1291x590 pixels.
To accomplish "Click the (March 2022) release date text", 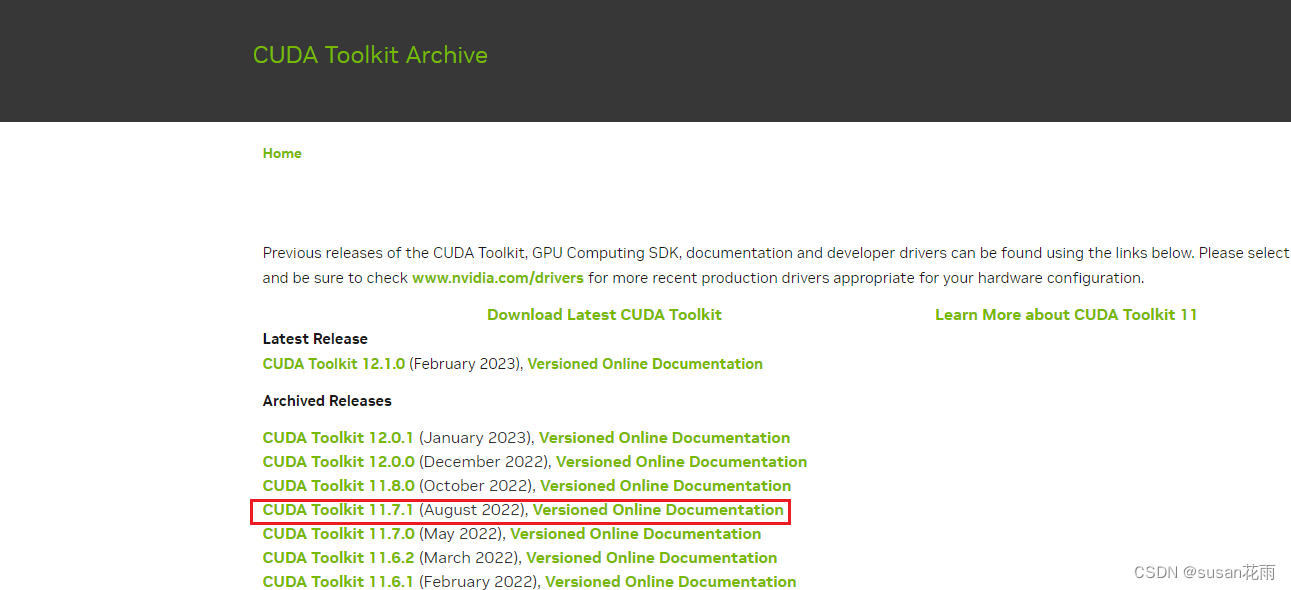I will pyautogui.click(x=469, y=558).
